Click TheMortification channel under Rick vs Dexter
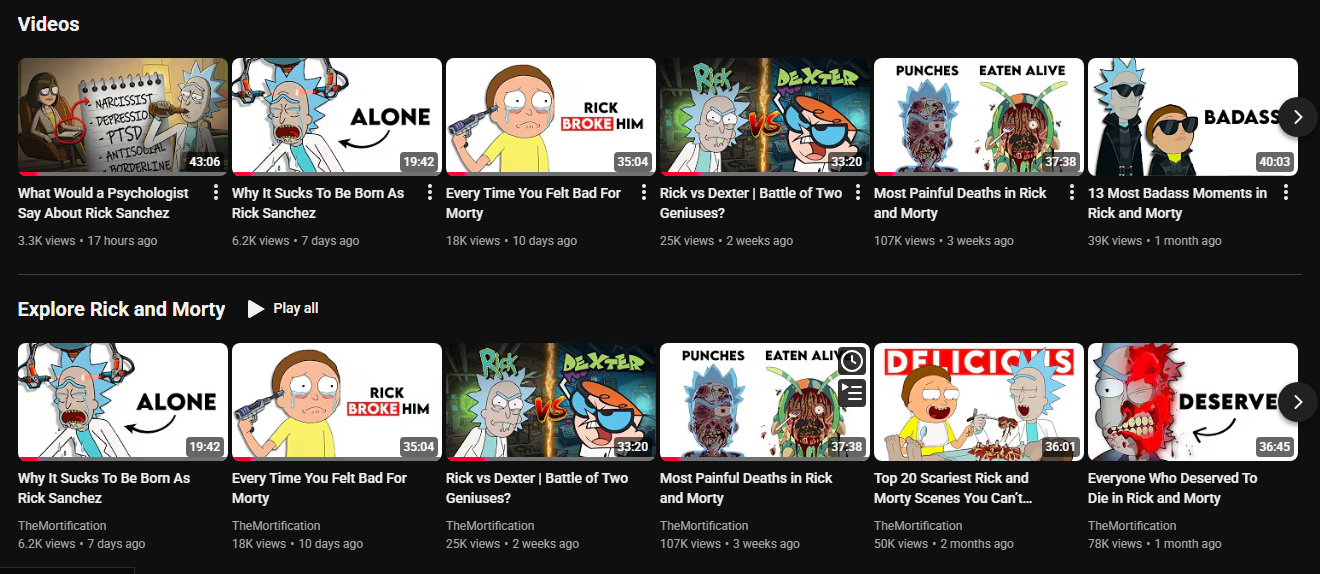The height and width of the screenshot is (574, 1320). pyautogui.click(x=490, y=526)
